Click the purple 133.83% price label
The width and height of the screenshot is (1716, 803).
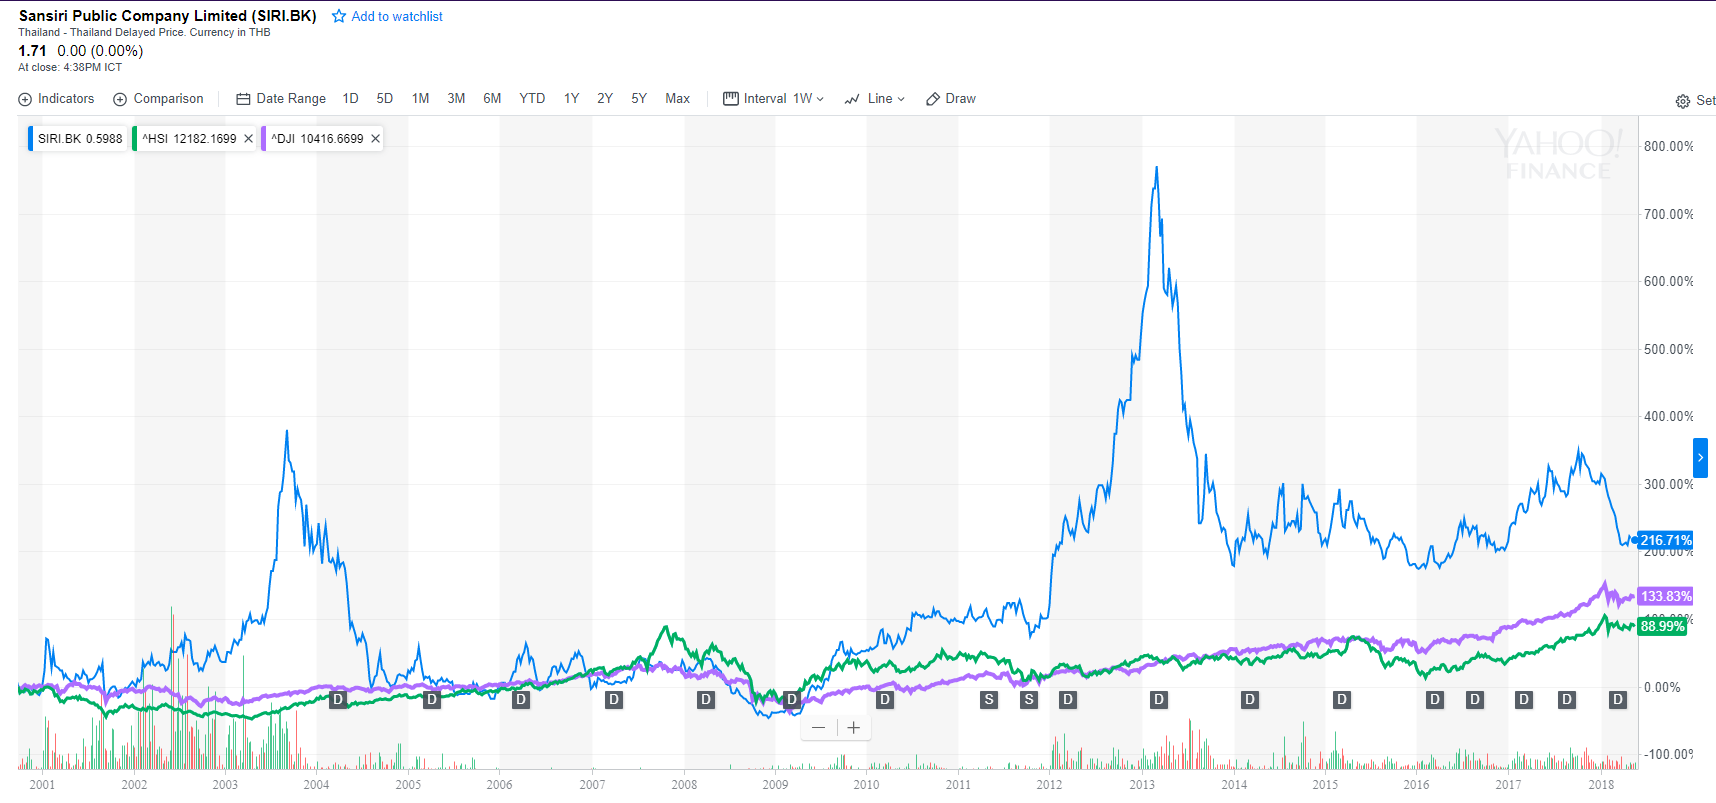[x=1666, y=596]
